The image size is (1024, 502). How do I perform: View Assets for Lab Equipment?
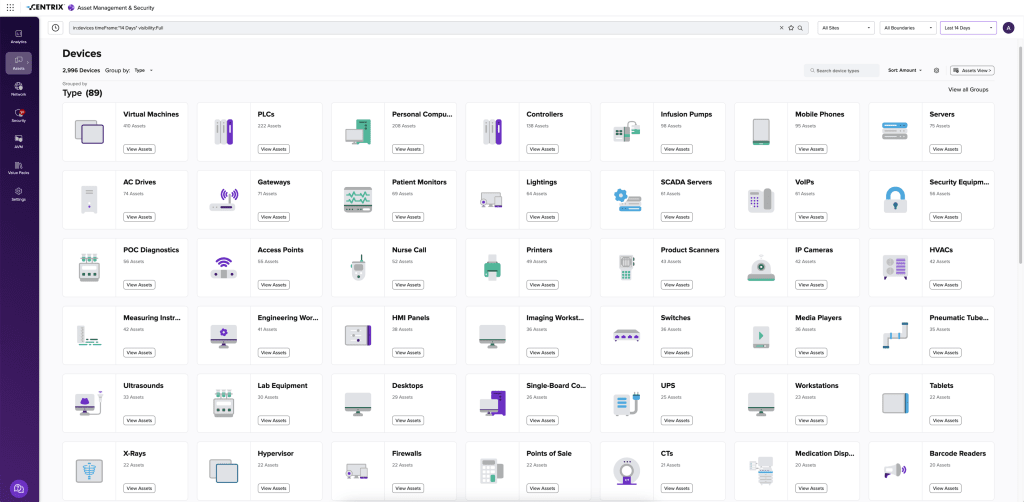pos(274,420)
